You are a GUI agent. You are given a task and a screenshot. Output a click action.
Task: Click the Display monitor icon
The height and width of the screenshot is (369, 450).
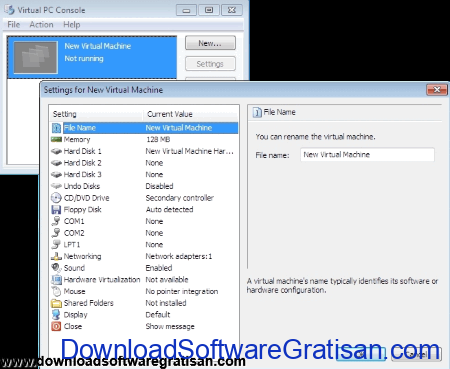tap(56, 315)
